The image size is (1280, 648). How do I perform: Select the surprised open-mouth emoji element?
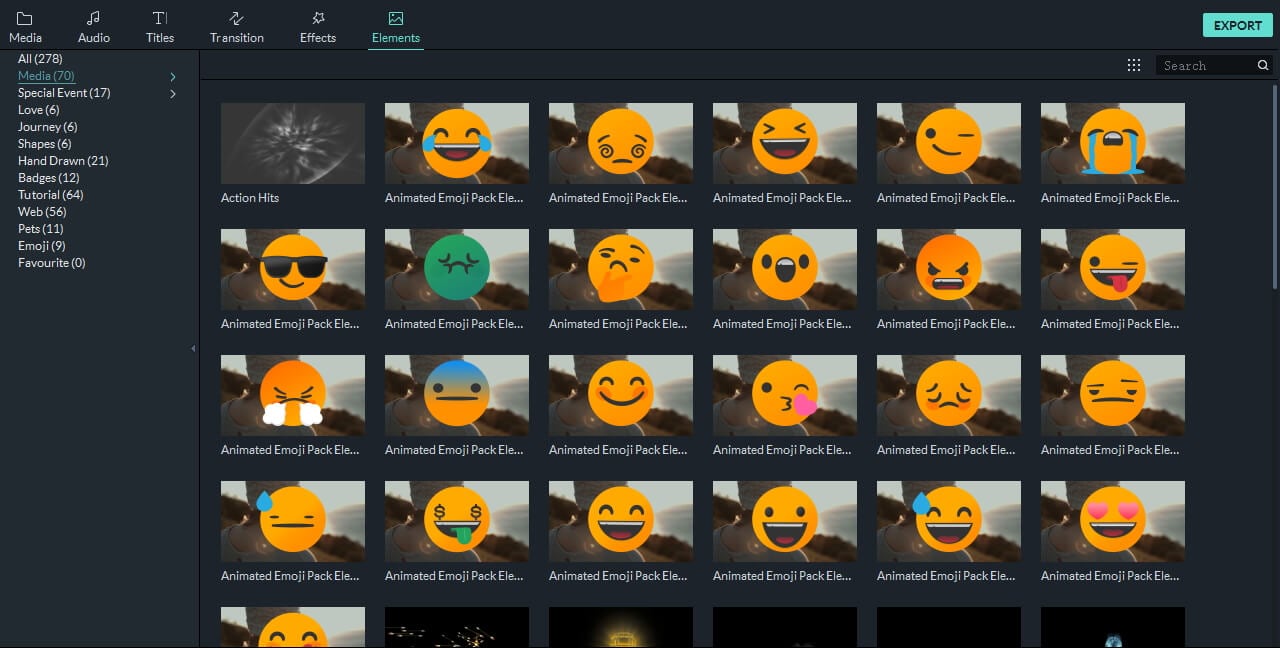(785, 269)
